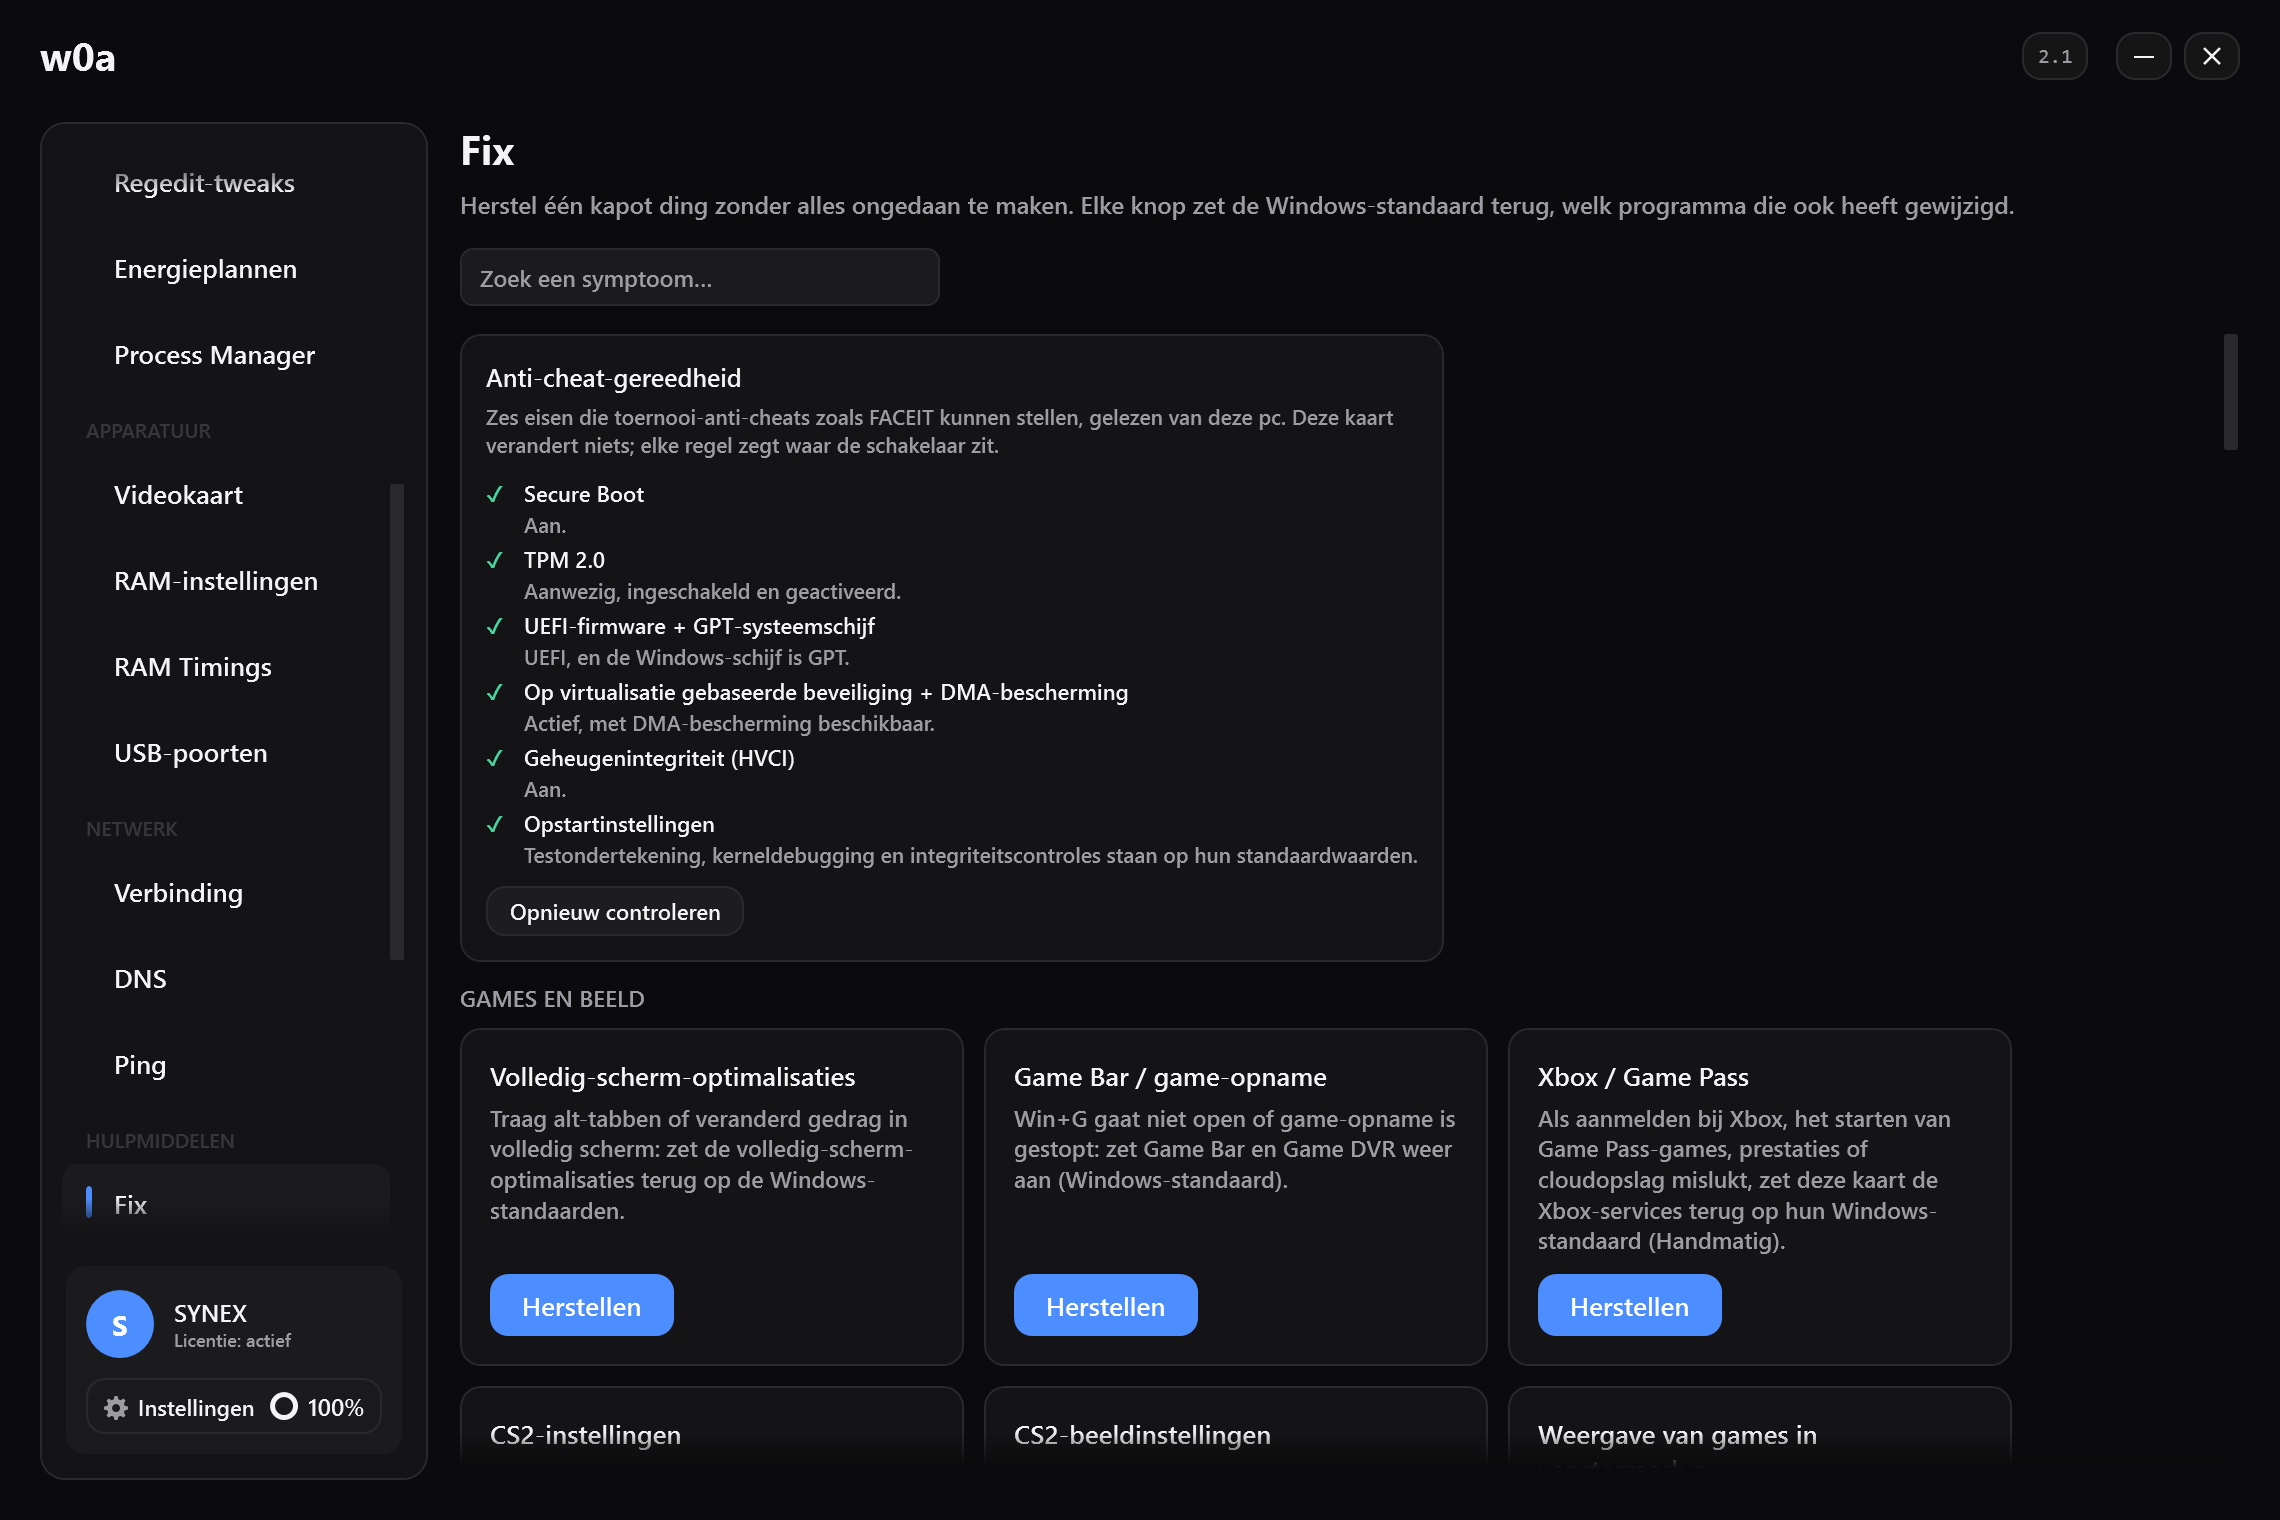Click the main page vertical scrollbar
The width and height of the screenshot is (2280, 1520).
coord(2231,392)
